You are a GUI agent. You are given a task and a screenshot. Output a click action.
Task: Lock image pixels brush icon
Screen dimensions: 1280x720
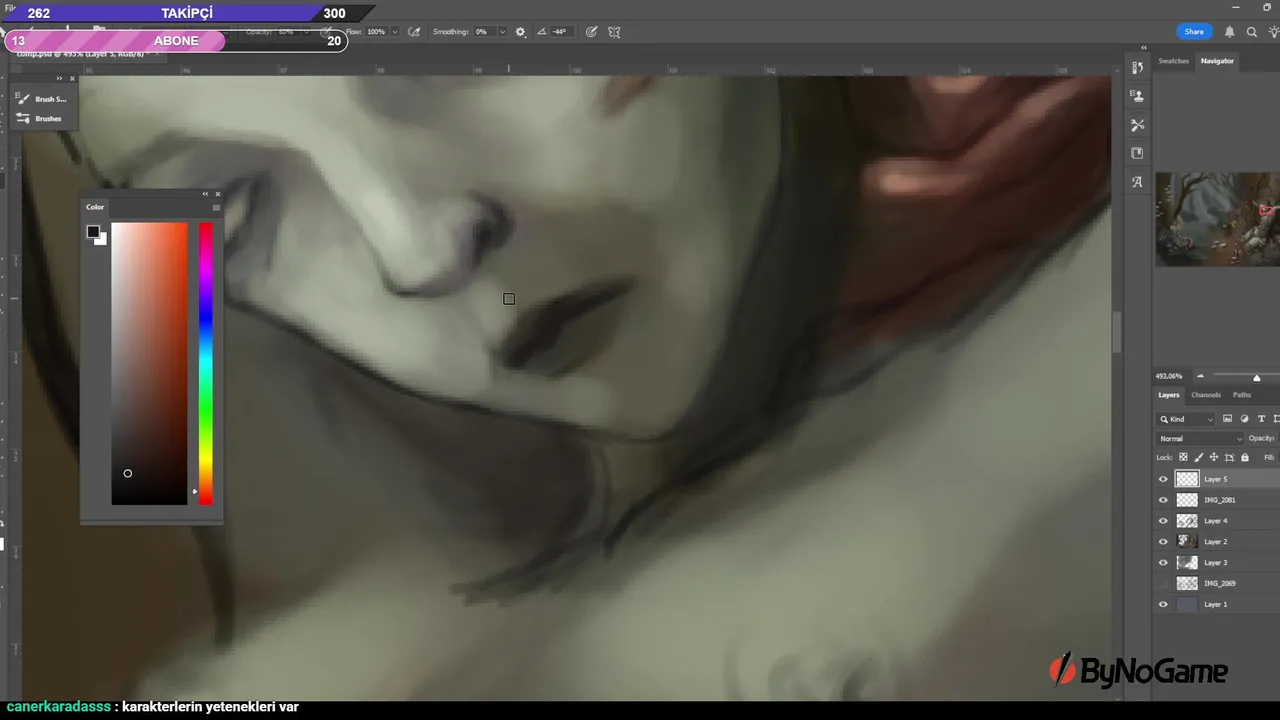pyautogui.click(x=1199, y=457)
